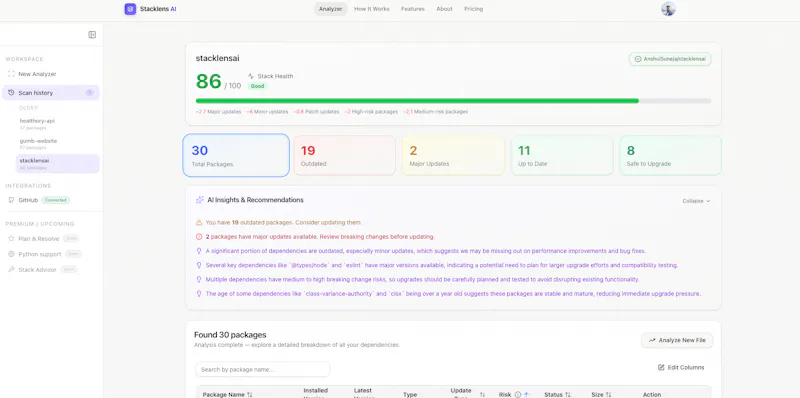The height and width of the screenshot is (398, 800).
Task: Filter by the Outdated card
Action: point(345,155)
